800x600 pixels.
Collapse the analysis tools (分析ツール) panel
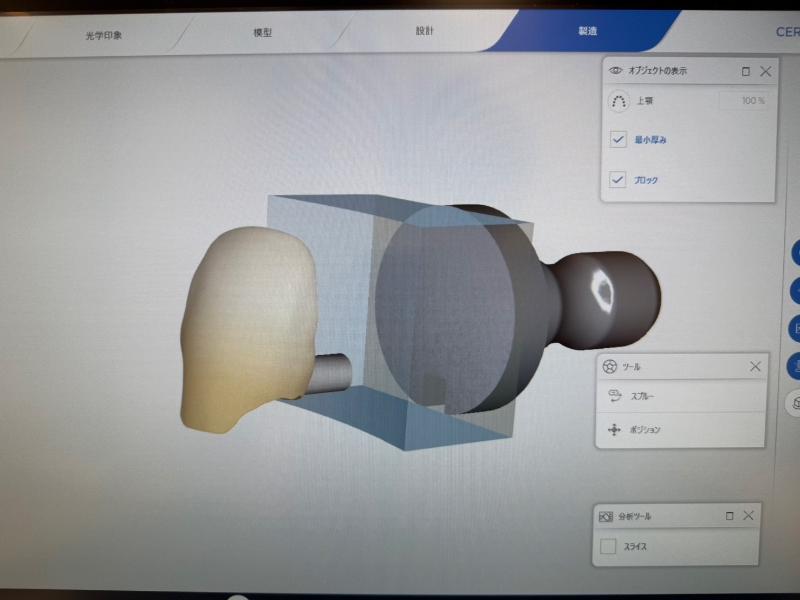click(729, 516)
